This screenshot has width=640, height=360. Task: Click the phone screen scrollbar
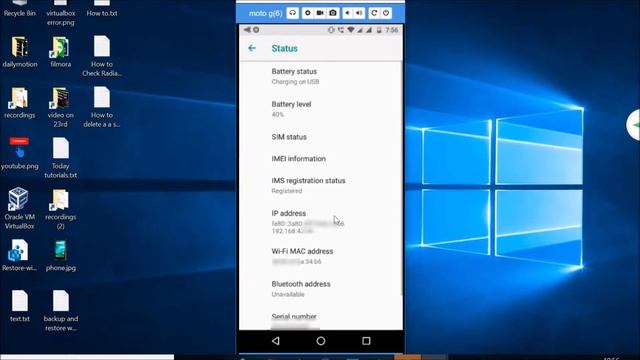[402, 178]
